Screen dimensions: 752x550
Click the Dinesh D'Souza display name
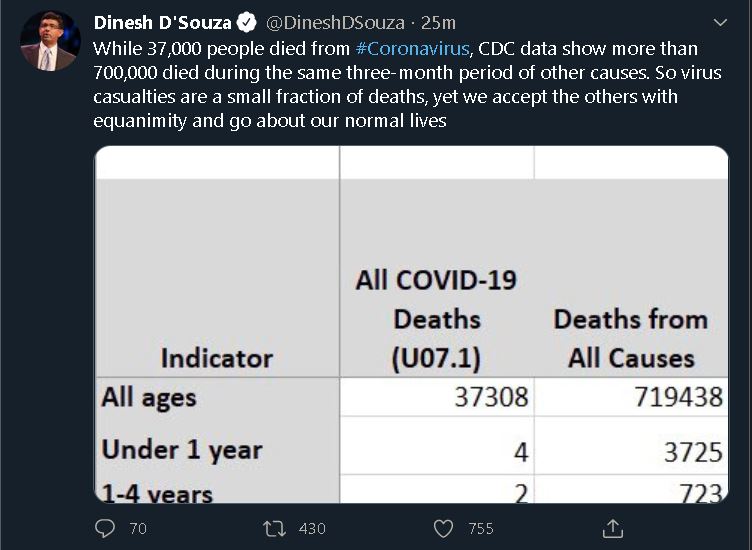163,23
